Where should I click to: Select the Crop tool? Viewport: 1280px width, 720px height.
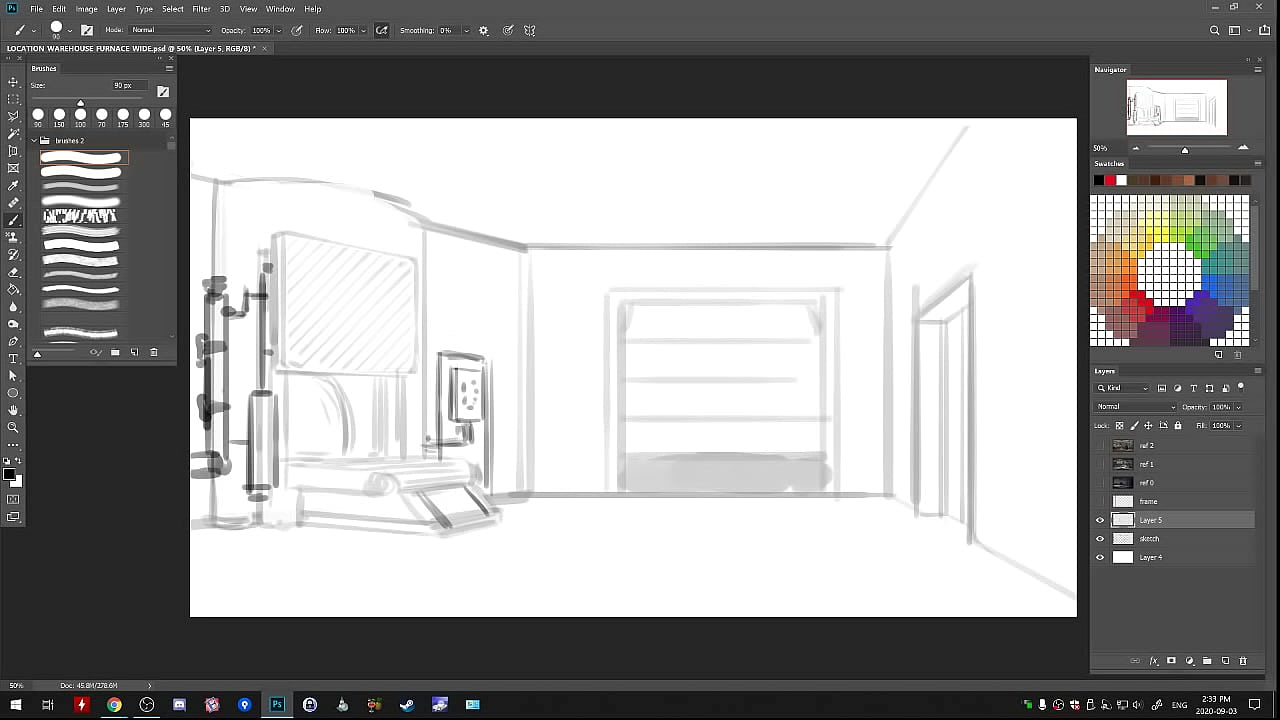point(13,151)
